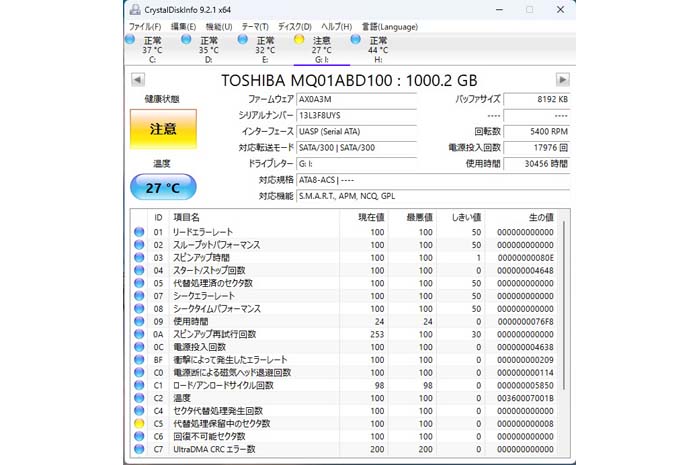700x465 pixels.
Task: Click the transfer mode field SATA/300
Action: point(356,147)
